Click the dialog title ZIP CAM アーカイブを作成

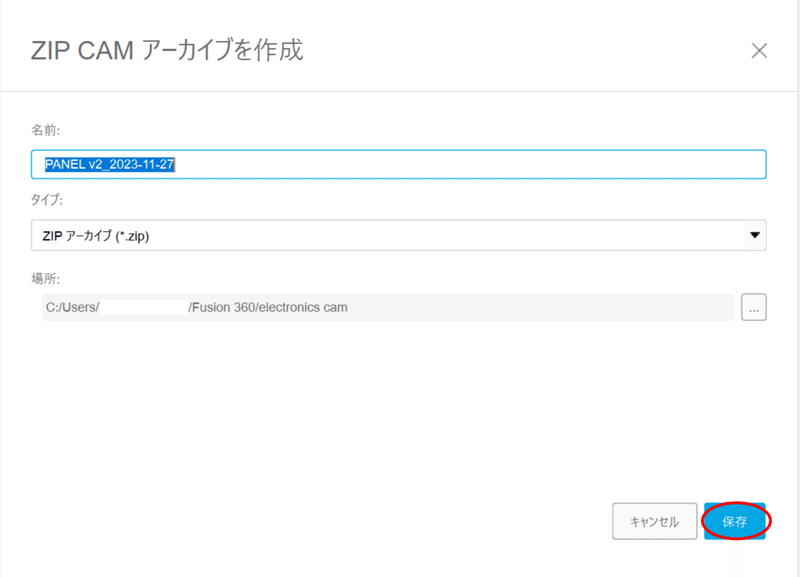[x=167, y=50]
